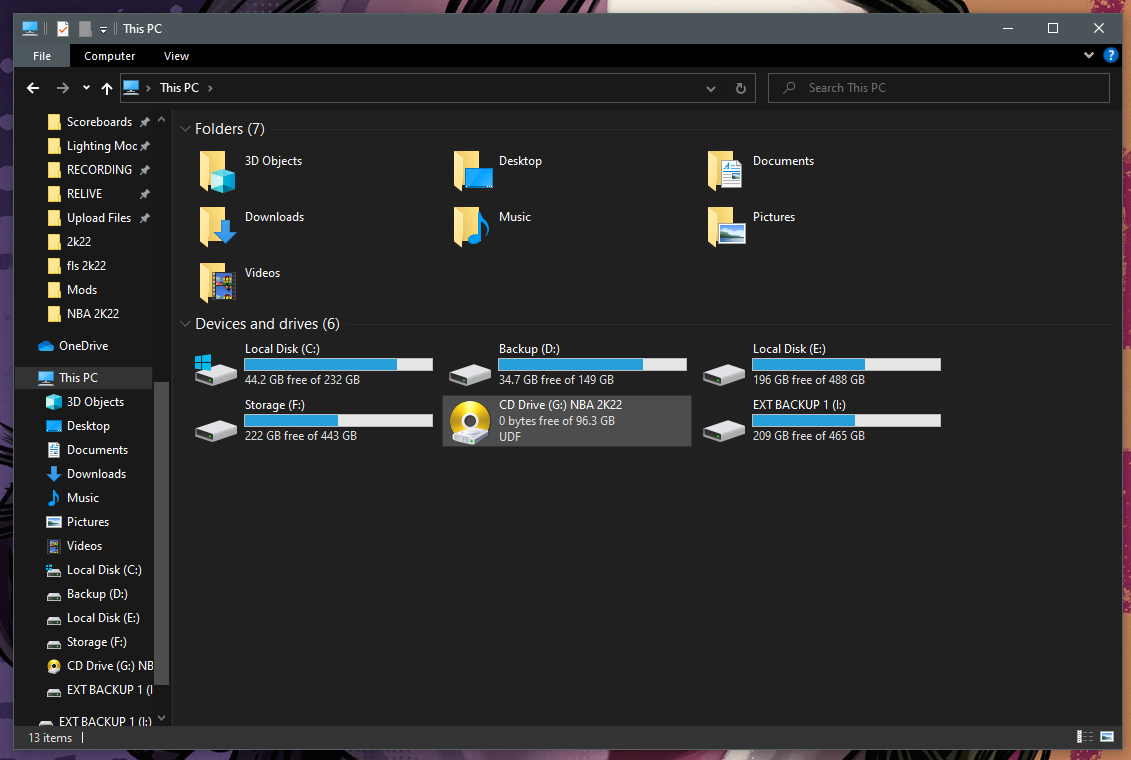The height and width of the screenshot is (760, 1131).
Task: Click the Search This PC field
Action: 938,88
